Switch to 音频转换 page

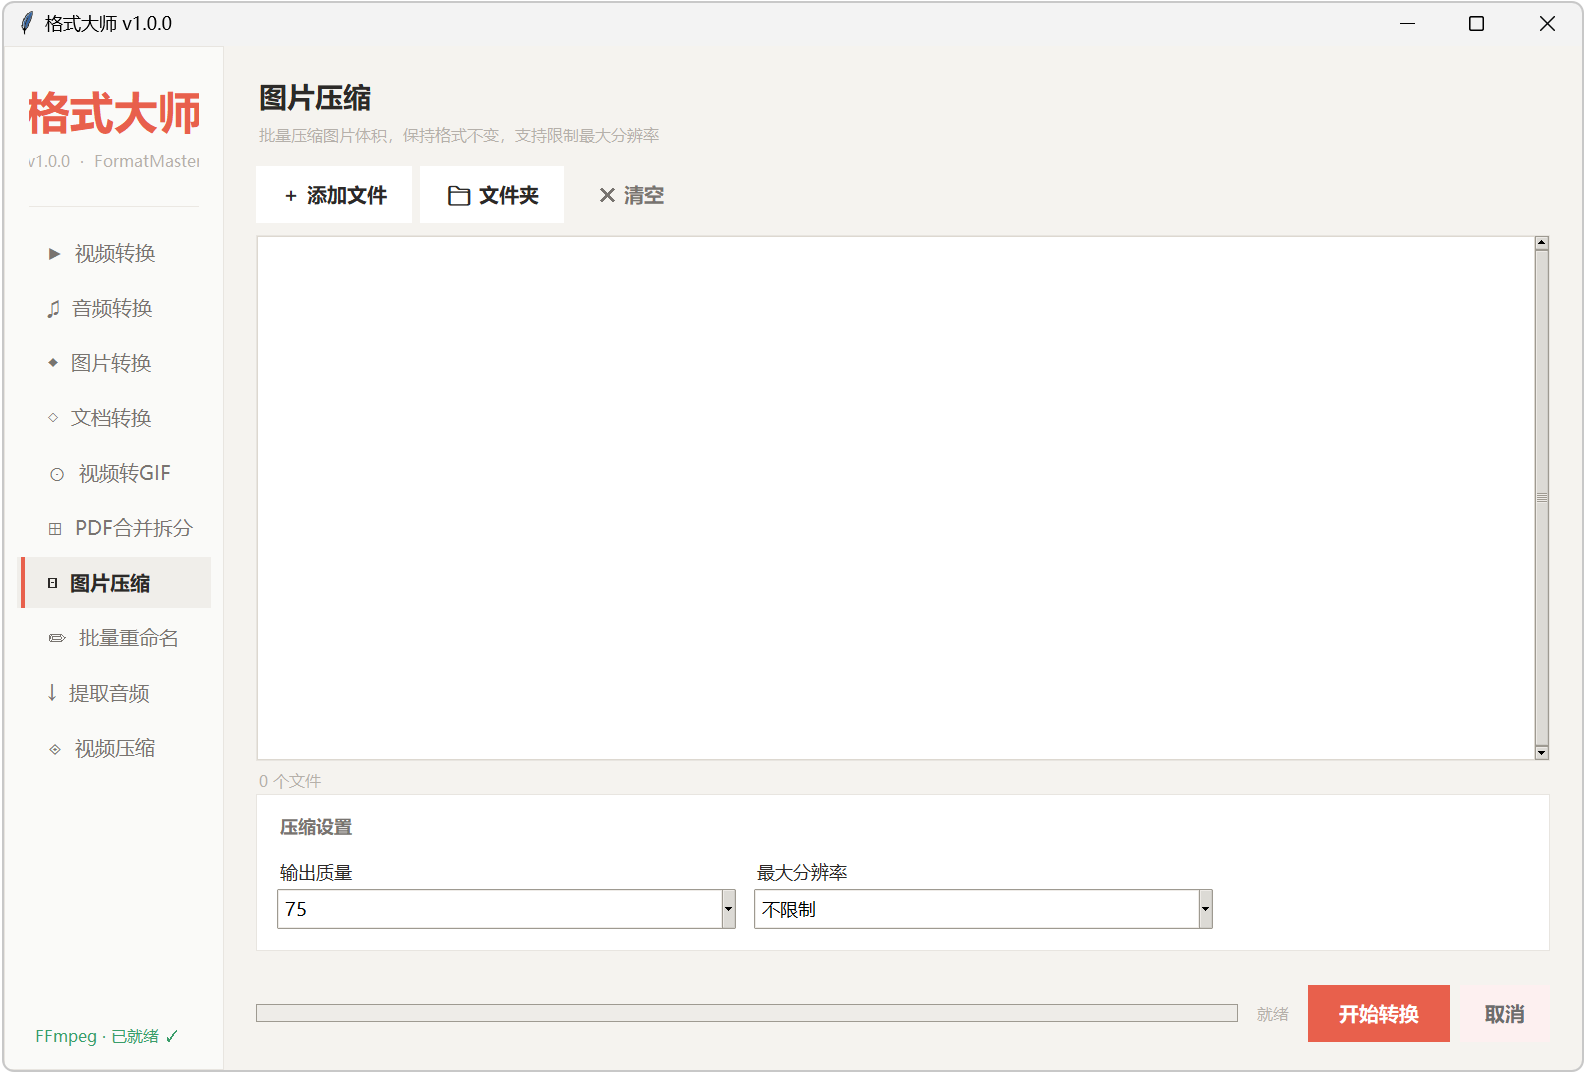point(116,309)
